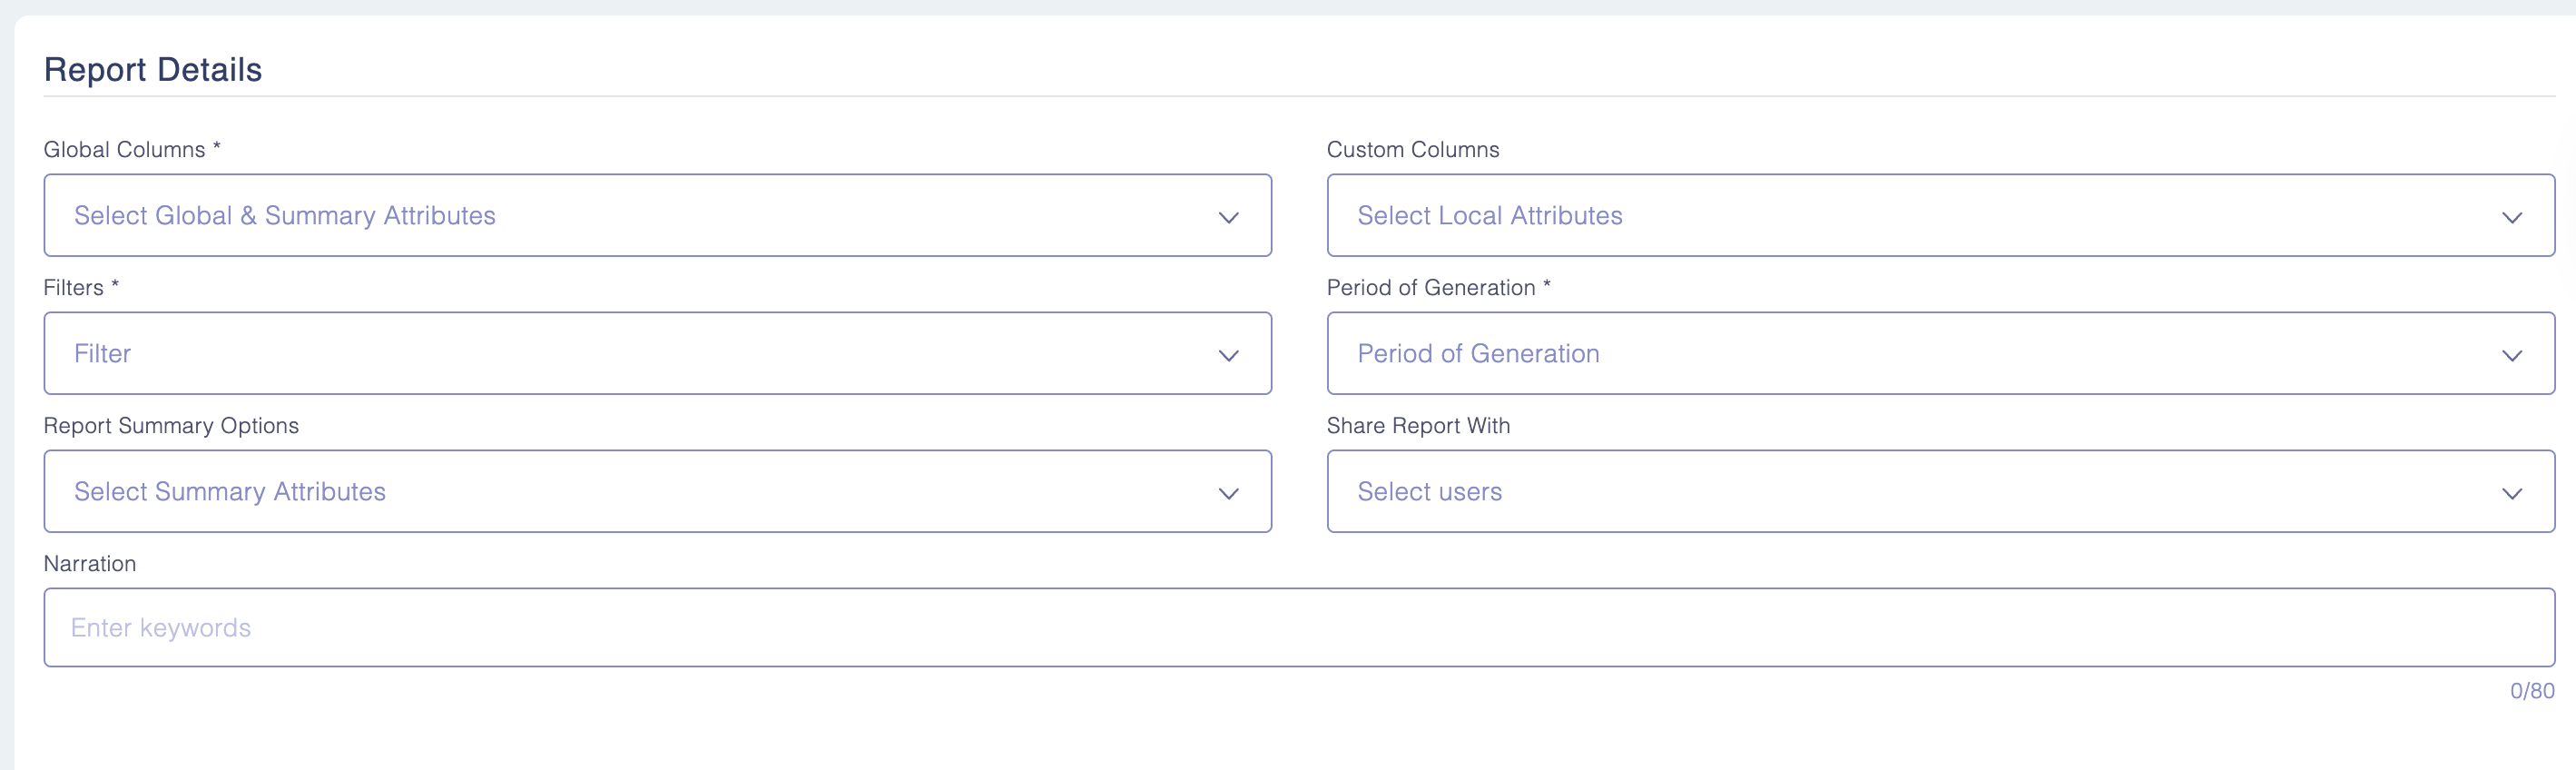This screenshot has height=770, width=2576.
Task: Click the Share Report With label
Action: (x=1418, y=425)
